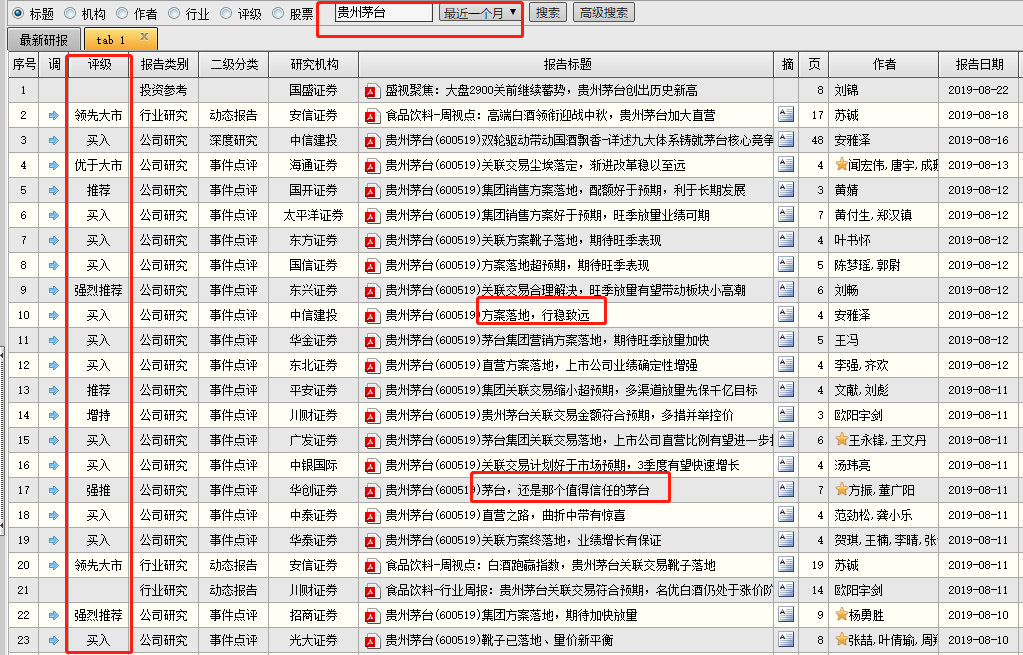This screenshot has height=655, width=1023.
Task: View summary icon for 平安证券 report
Action: (x=786, y=389)
